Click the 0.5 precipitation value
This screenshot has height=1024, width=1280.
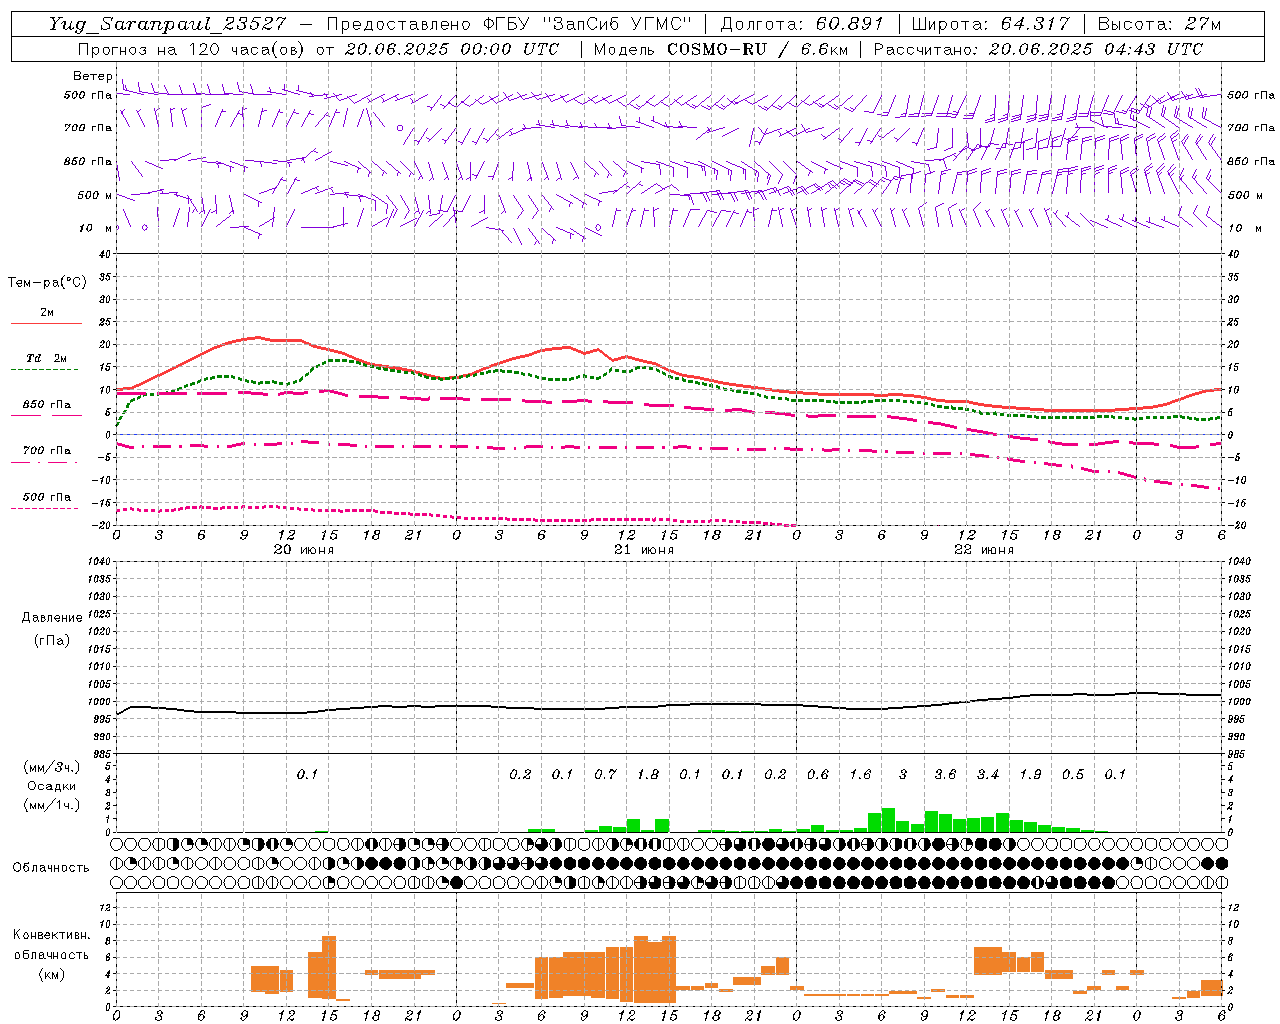(1073, 774)
